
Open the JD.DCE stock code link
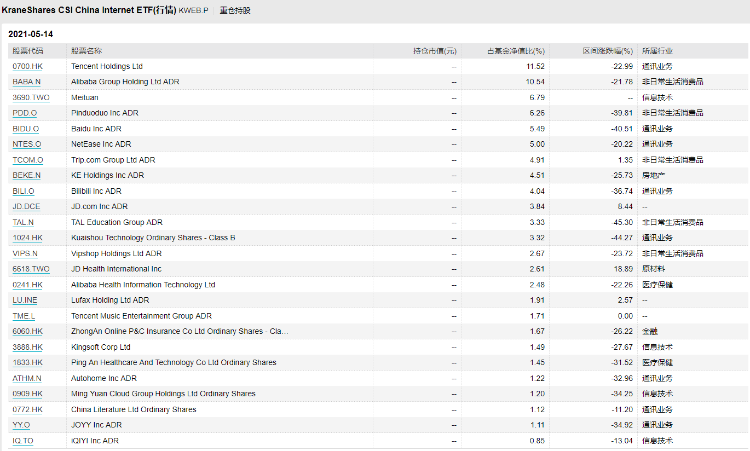[x=26, y=206]
